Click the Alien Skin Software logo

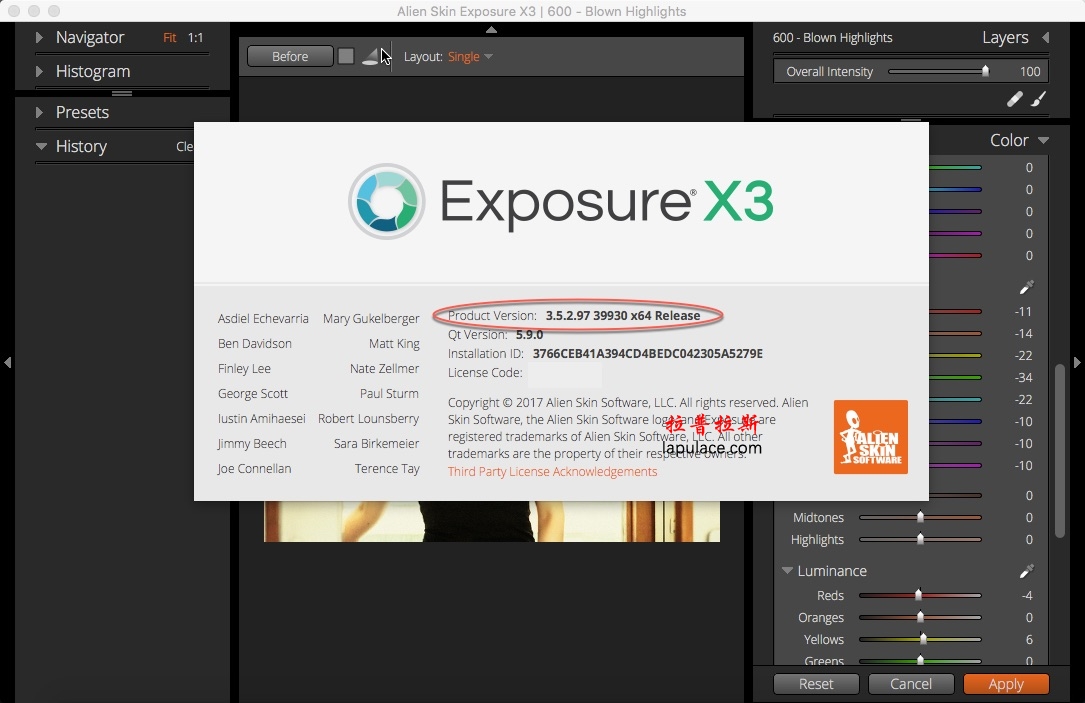click(870, 437)
